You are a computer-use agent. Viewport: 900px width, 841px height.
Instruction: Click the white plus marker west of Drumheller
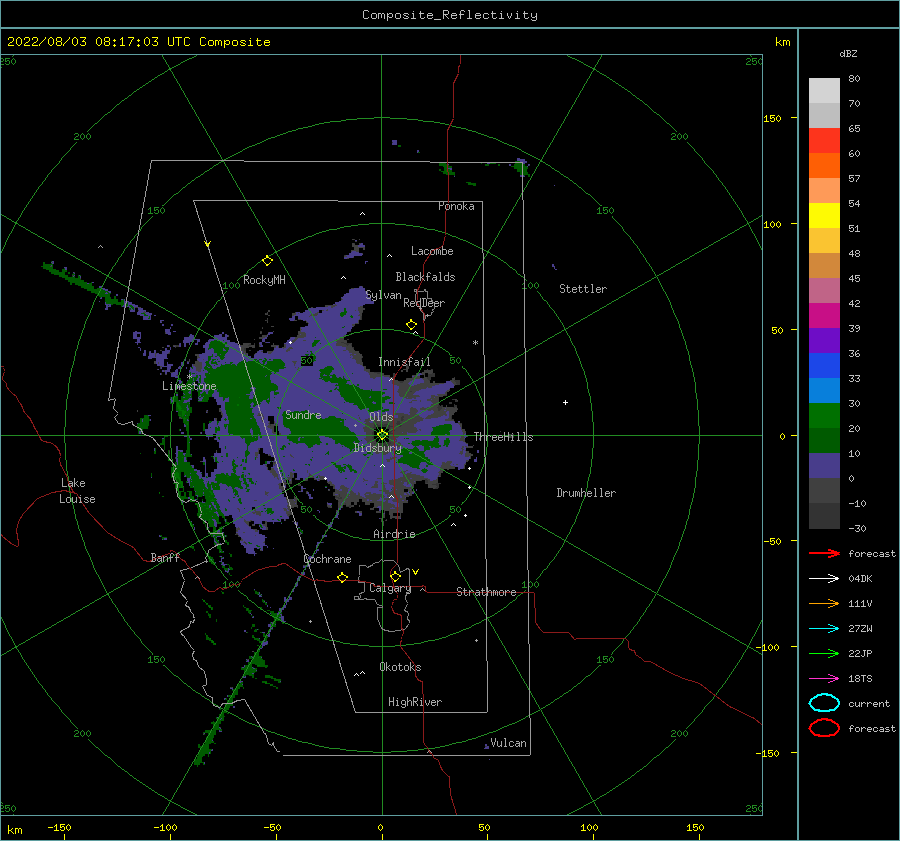(x=565, y=402)
